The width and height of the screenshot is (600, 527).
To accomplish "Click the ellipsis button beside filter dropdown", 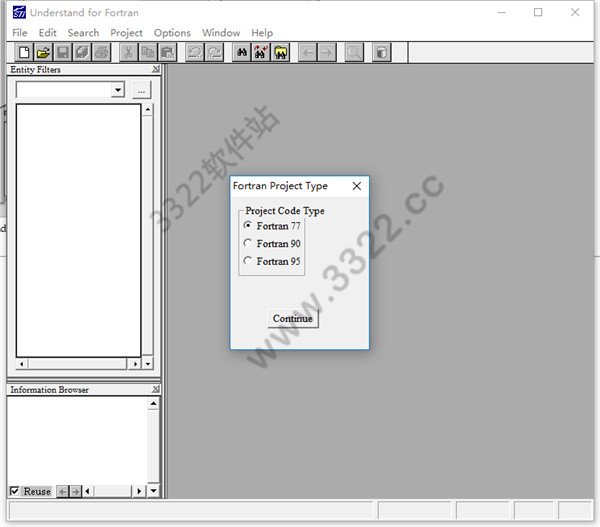I will [x=142, y=90].
